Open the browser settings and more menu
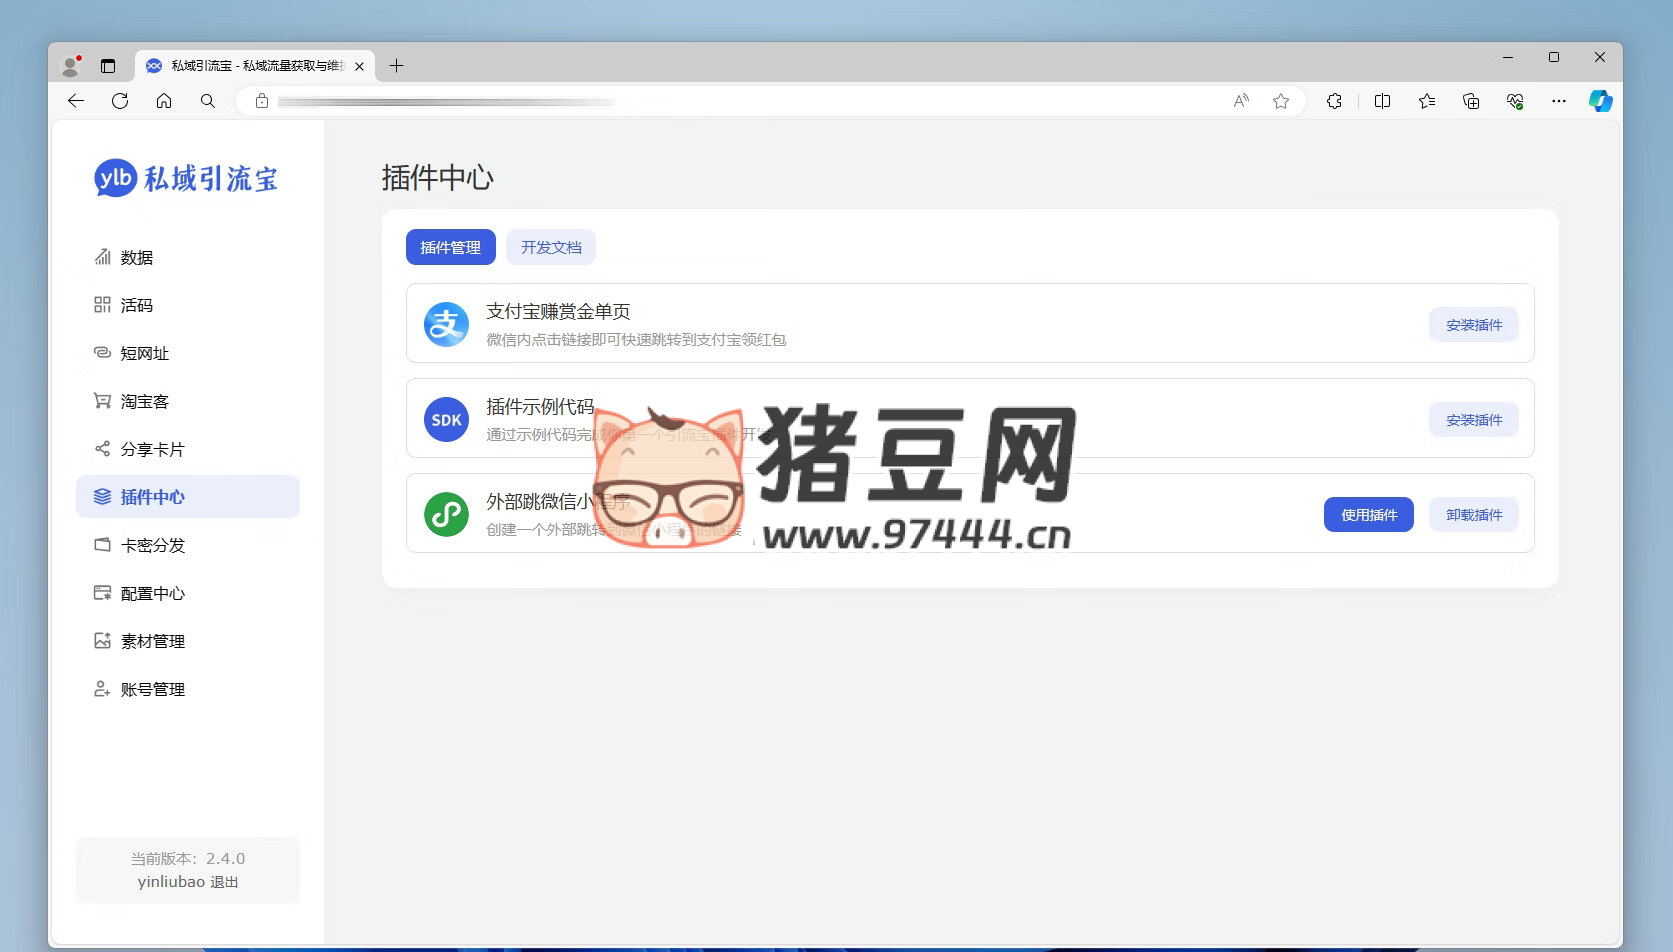 pos(1559,101)
